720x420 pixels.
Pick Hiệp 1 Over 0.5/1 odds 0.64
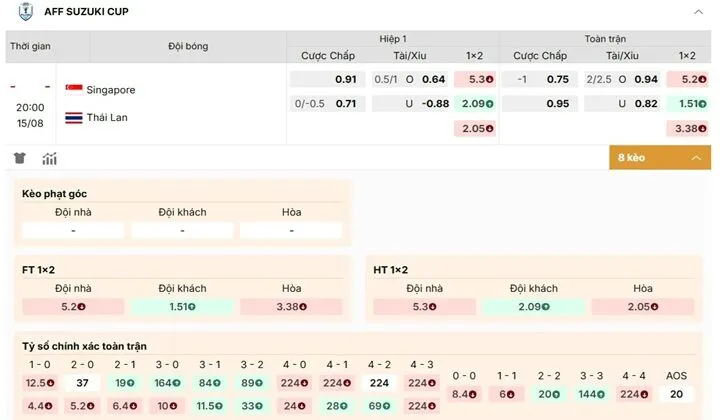pos(410,79)
